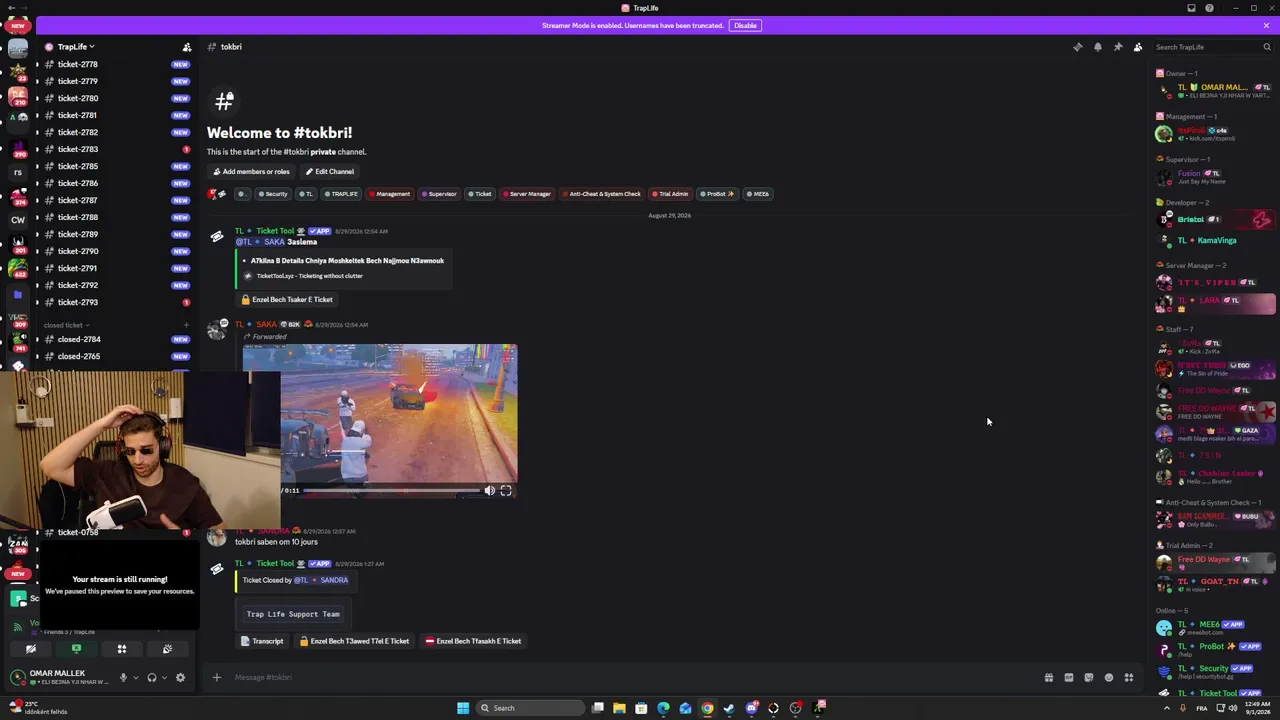Toggle camera in voice controls
1280x720 pixels.
click(x=31, y=649)
